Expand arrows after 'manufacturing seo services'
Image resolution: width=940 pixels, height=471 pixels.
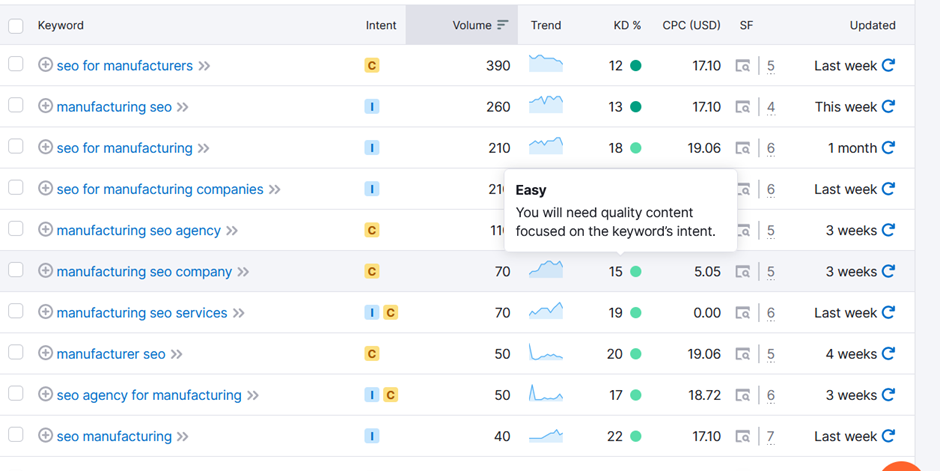[x=239, y=313]
